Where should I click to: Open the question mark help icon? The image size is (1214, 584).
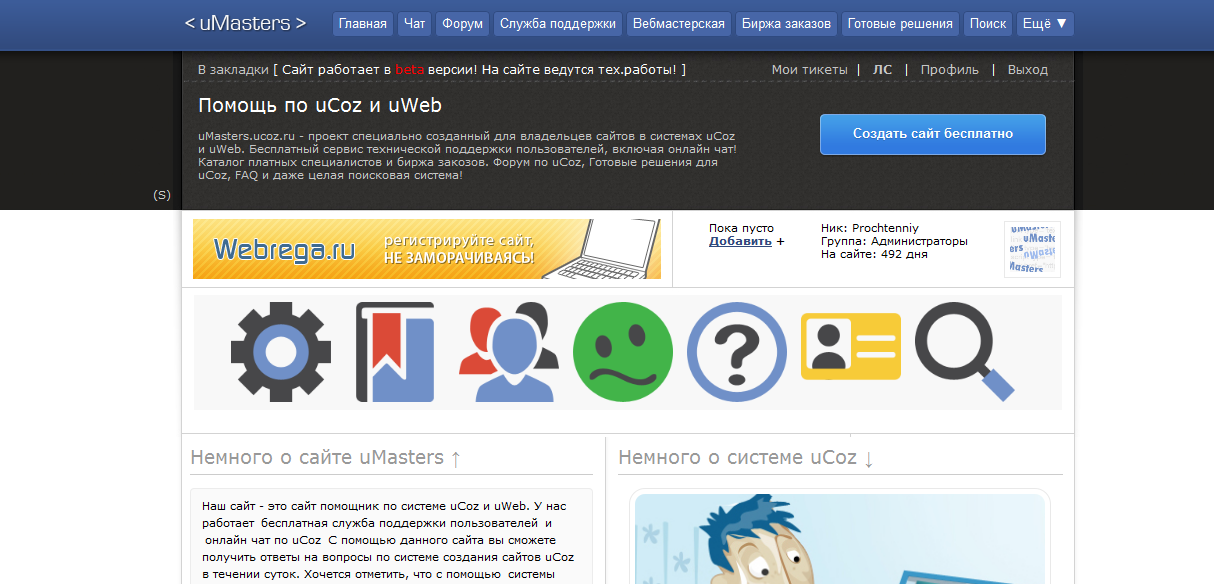point(737,352)
